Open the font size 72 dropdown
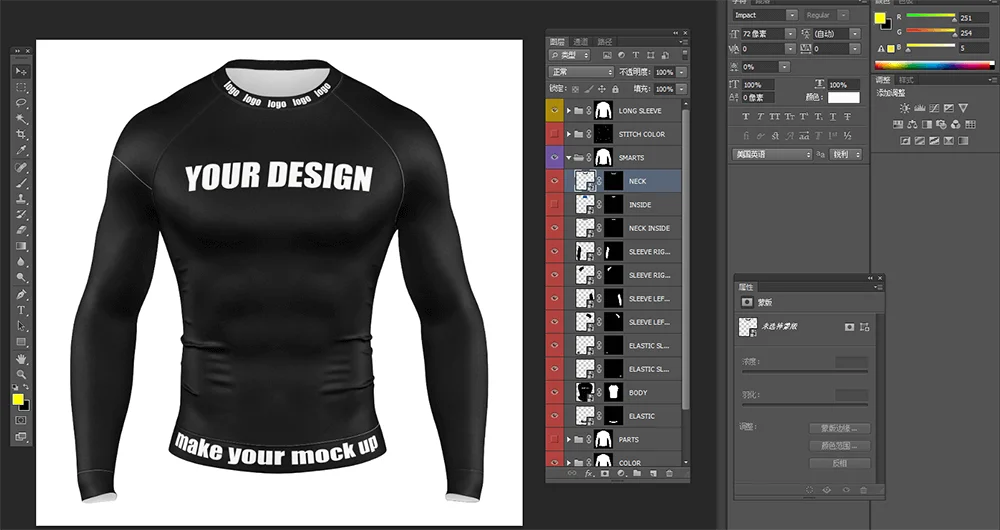Image resolution: width=1000 pixels, height=530 pixels. [x=790, y=34]
